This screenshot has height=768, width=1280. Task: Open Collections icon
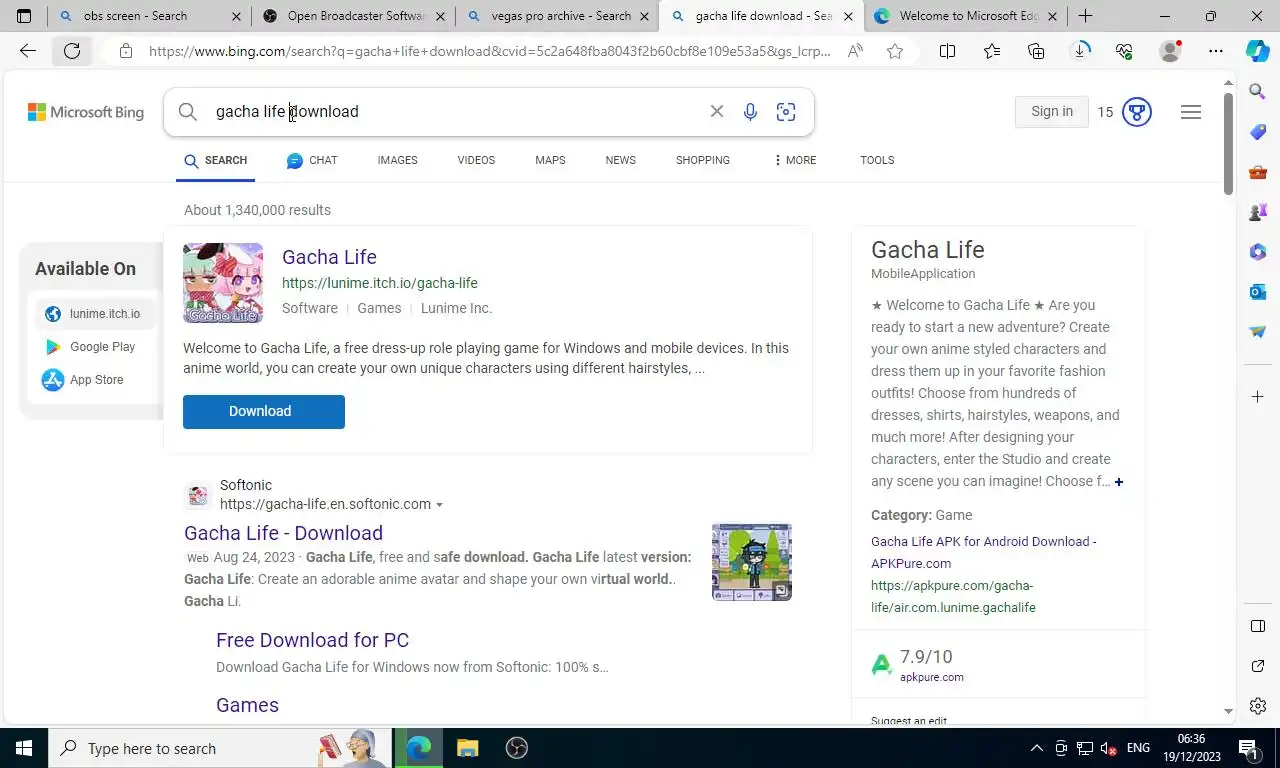[x=1036, y=51]
